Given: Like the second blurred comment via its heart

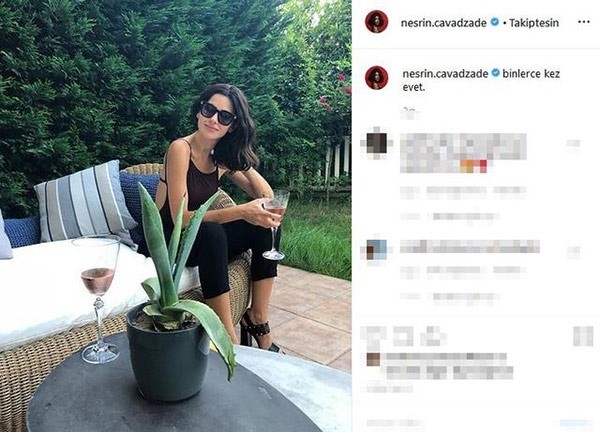Looking at the screenshot, I should (573, 252).
